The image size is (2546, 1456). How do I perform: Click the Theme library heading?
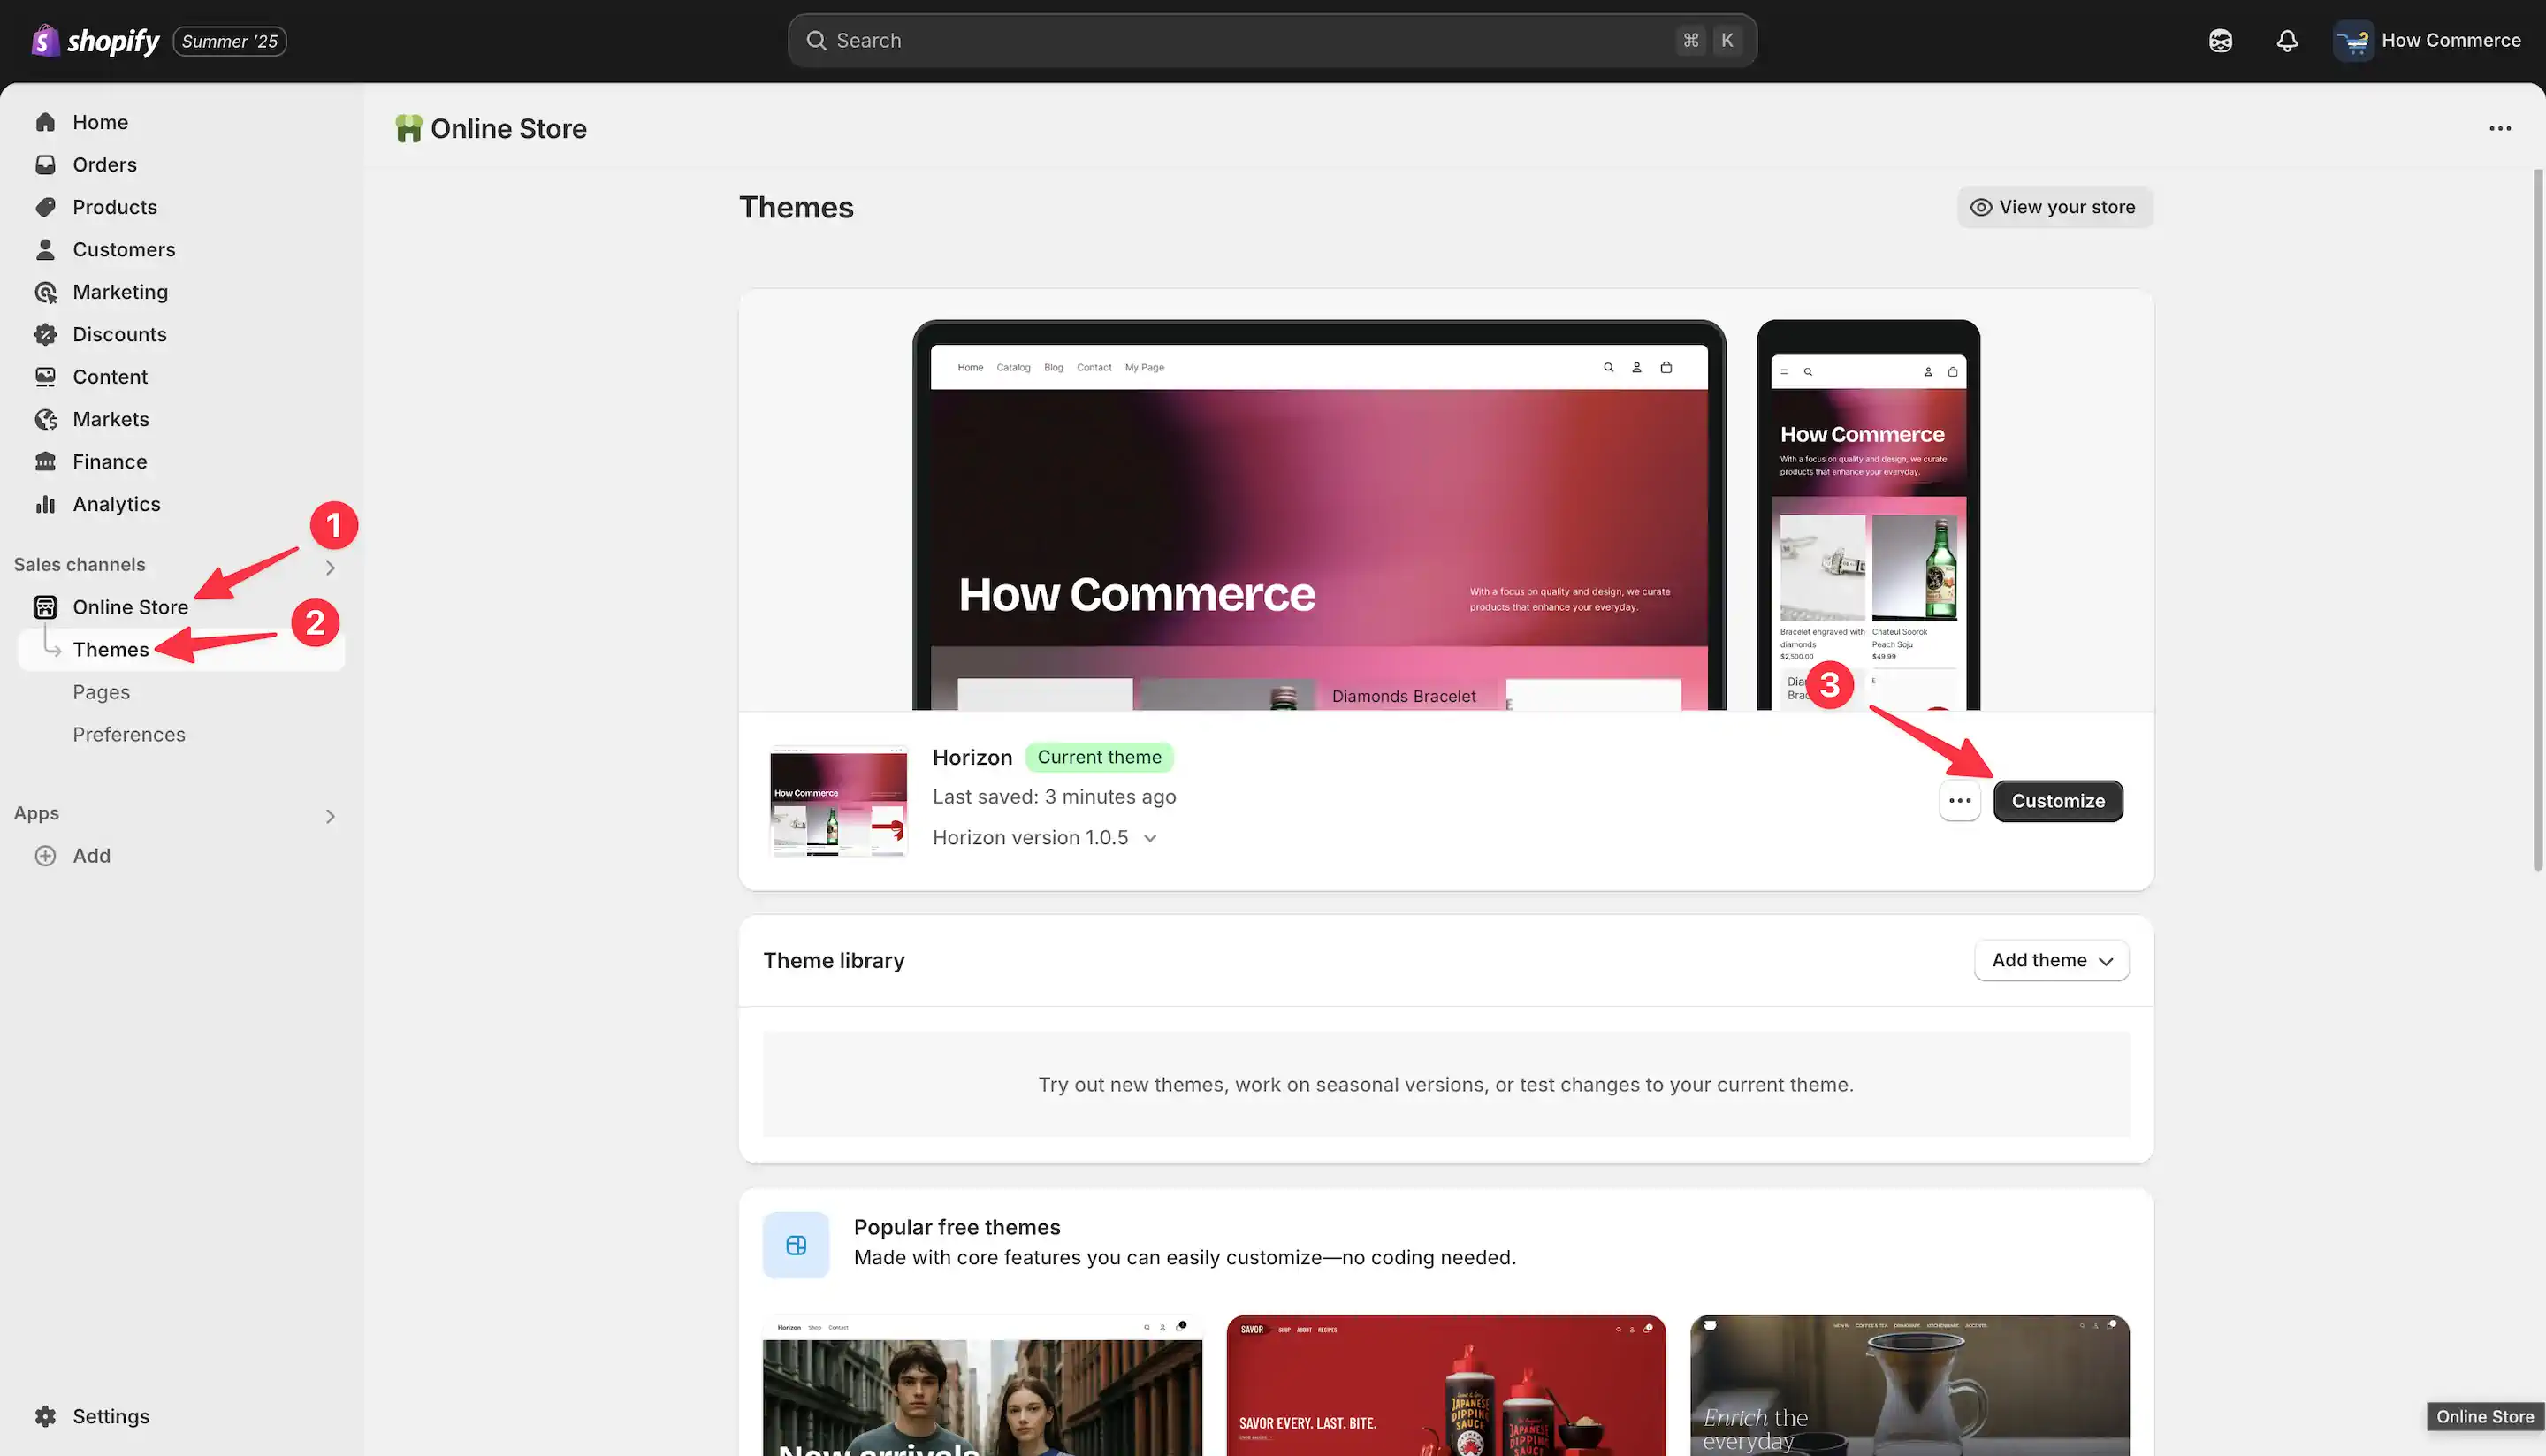833,960
